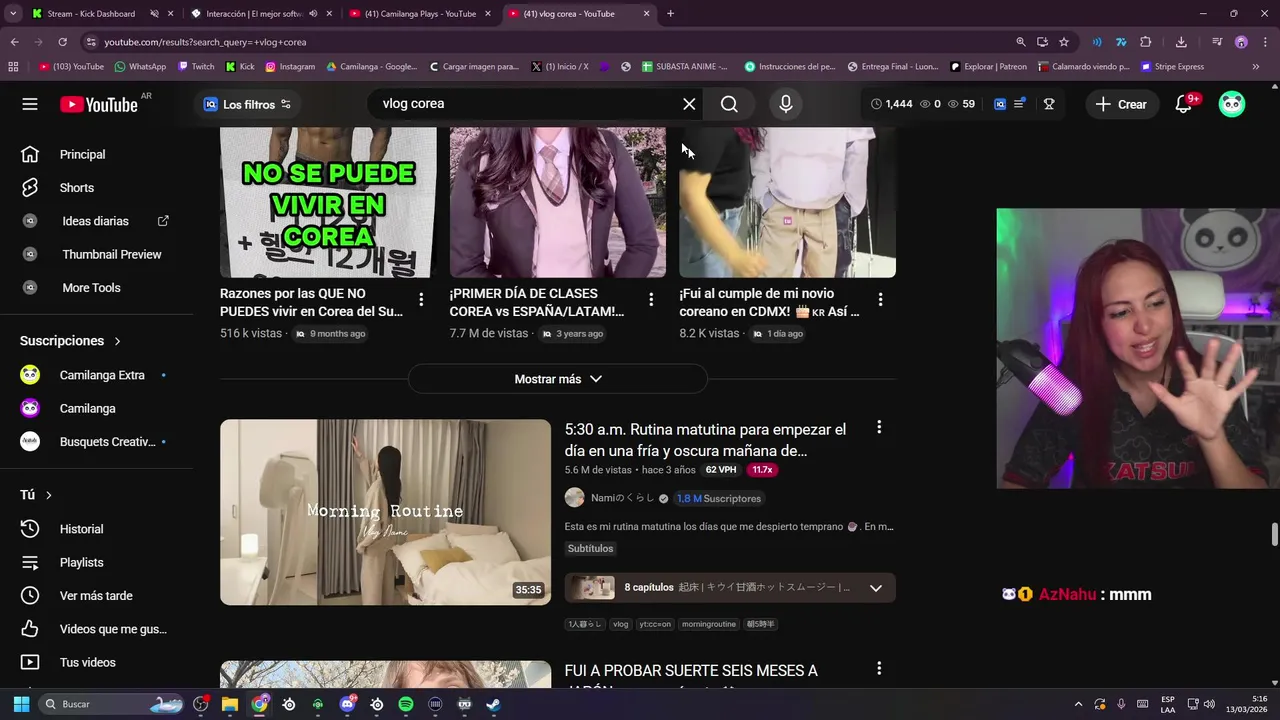
Task: Expand the Tú section
Action: click(x=36, y=495)
